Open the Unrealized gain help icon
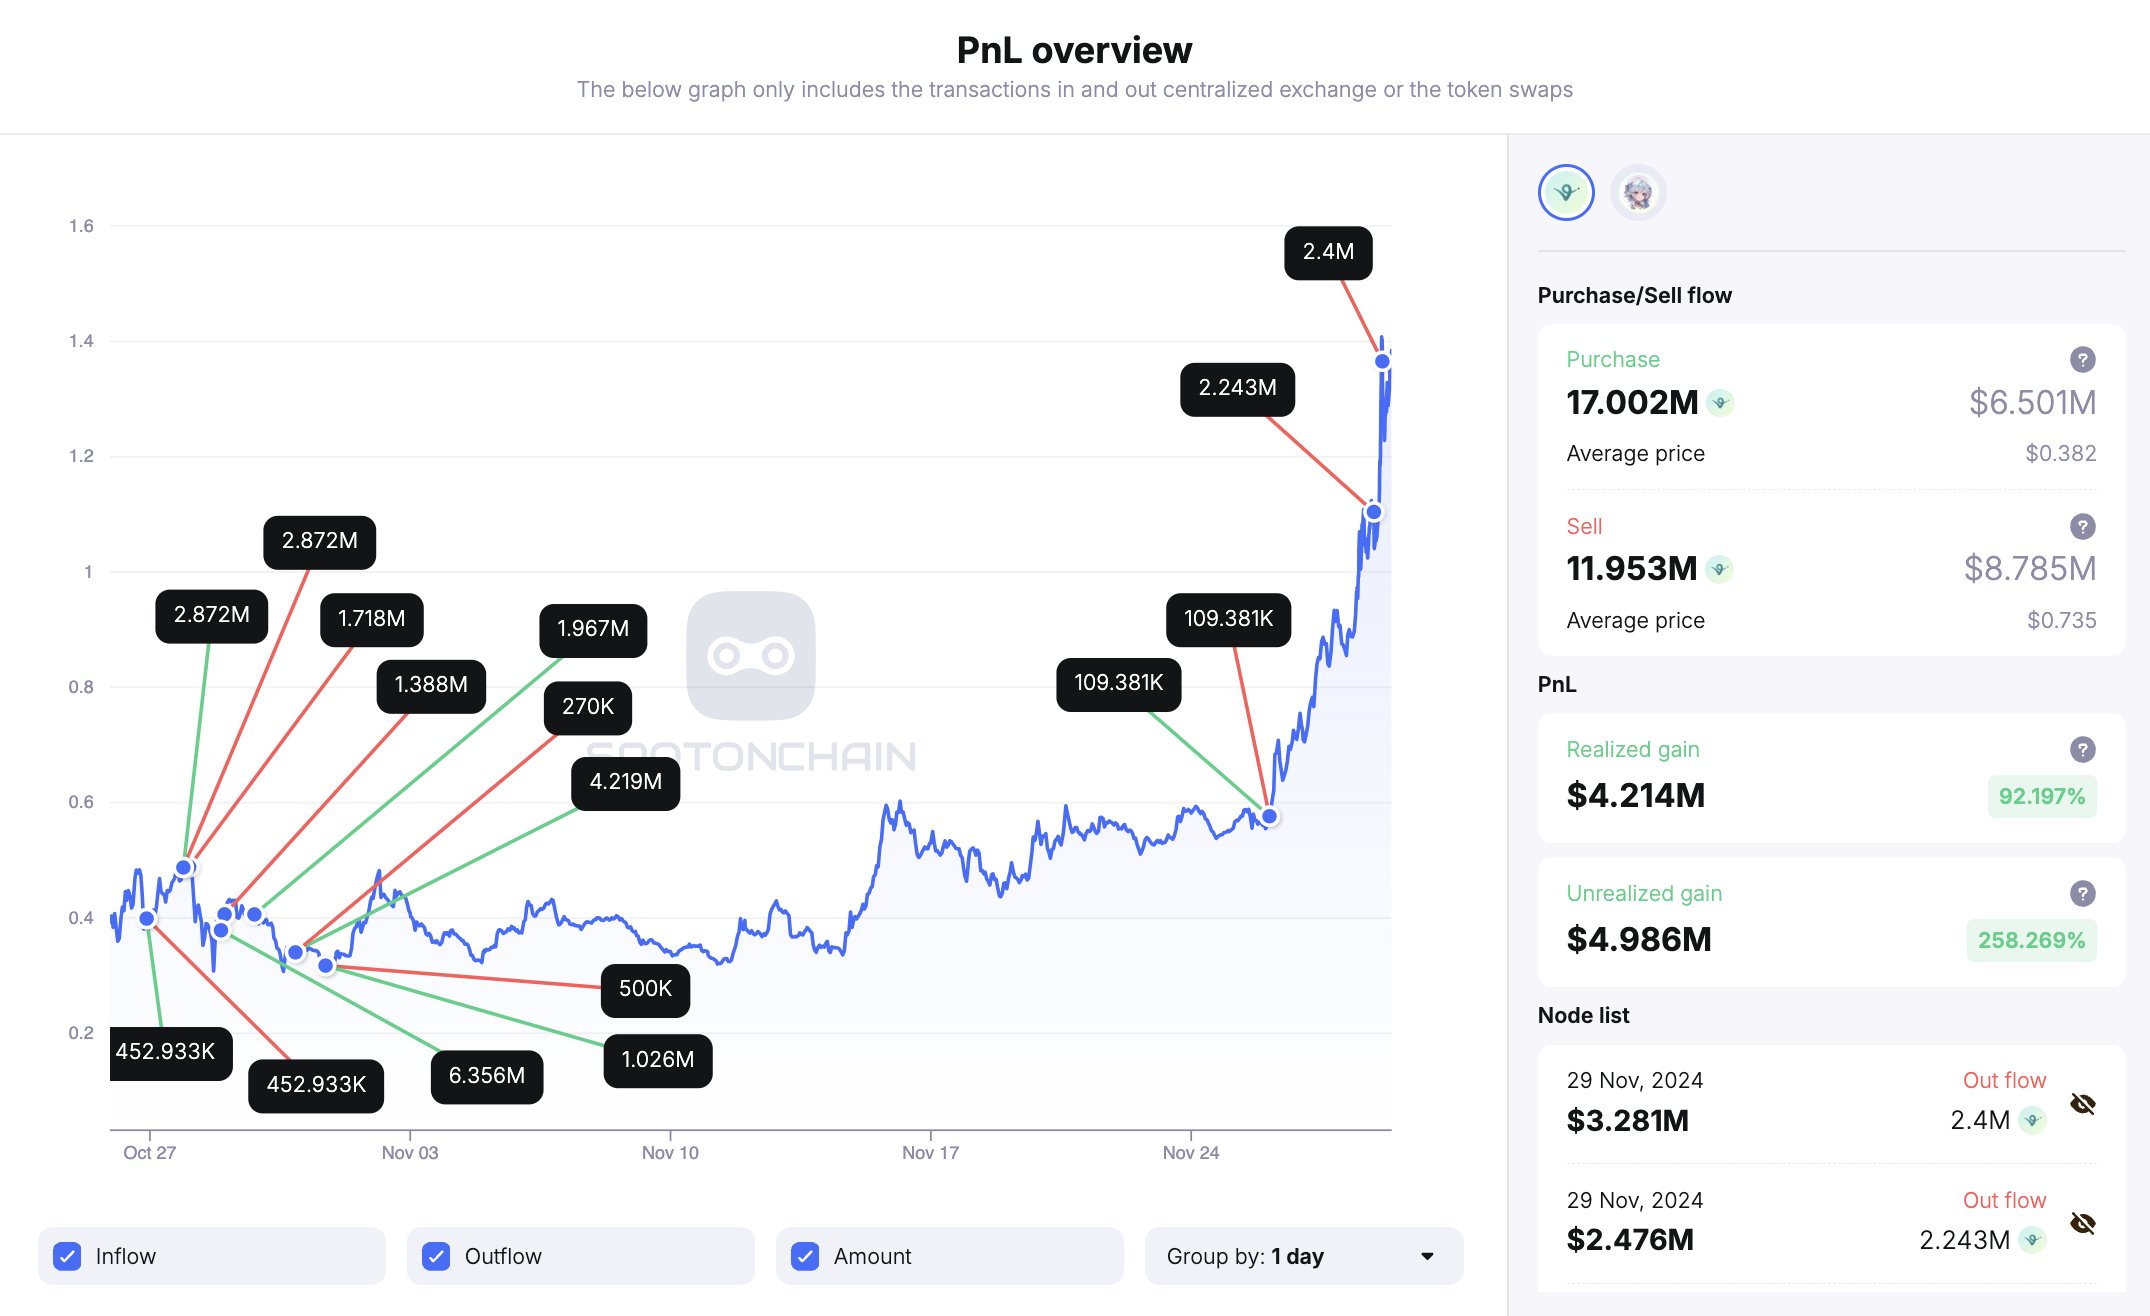Viewport: 2150px width, 1316px height. [2082, 893]
